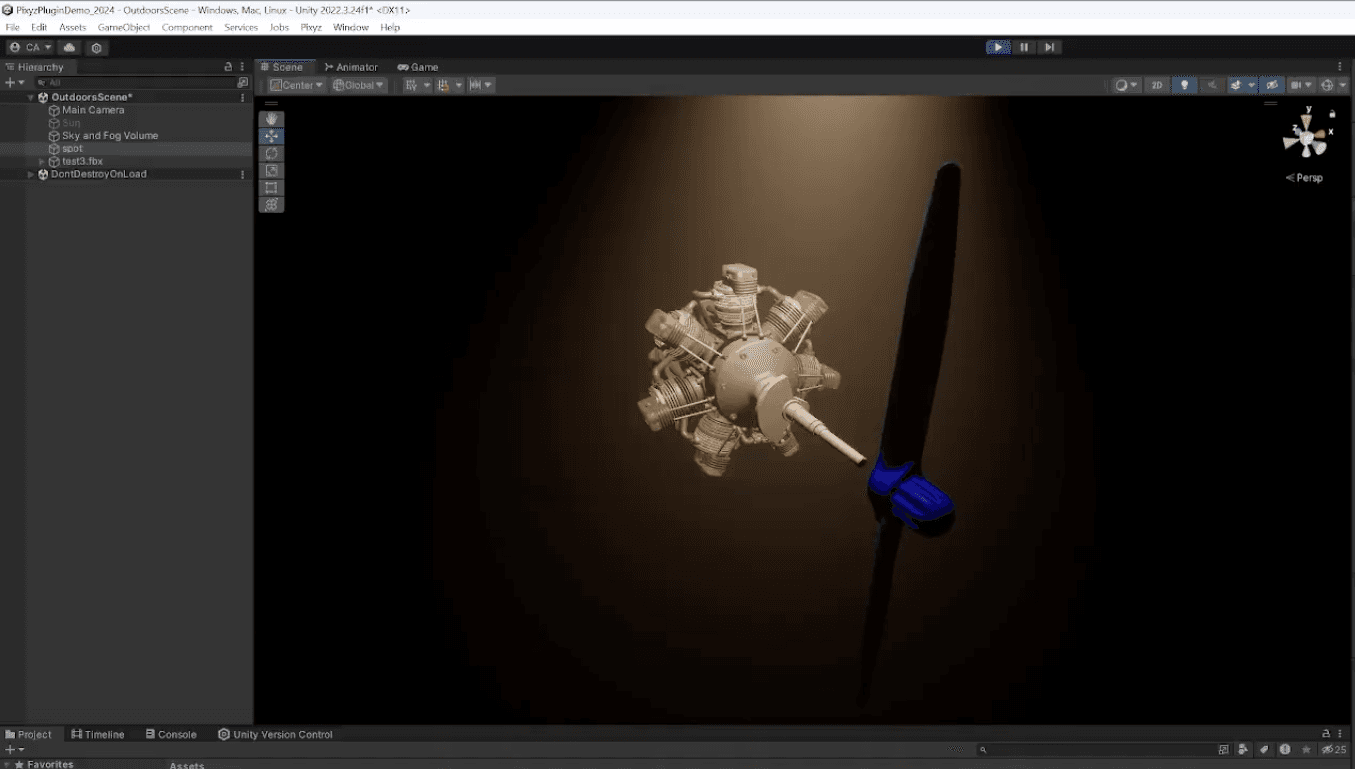Open Hierarchy panel options menu
Viewport: 1355px width, 769px height.
click(x=242, y=67)
